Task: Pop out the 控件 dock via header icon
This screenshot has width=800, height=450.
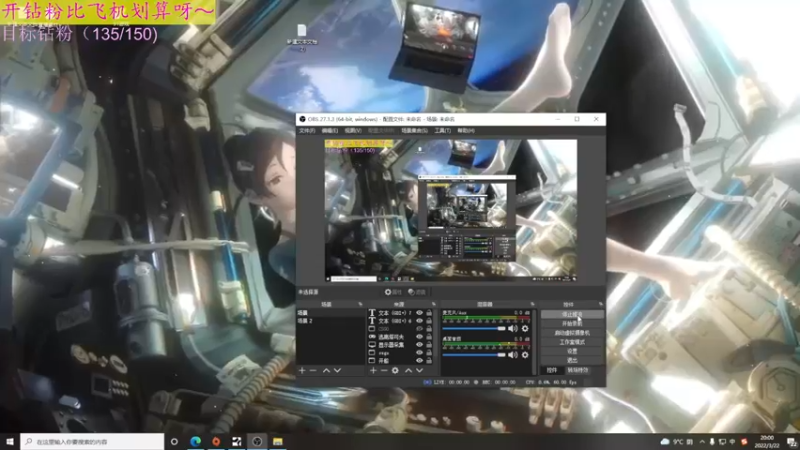Action: point(601,305)
